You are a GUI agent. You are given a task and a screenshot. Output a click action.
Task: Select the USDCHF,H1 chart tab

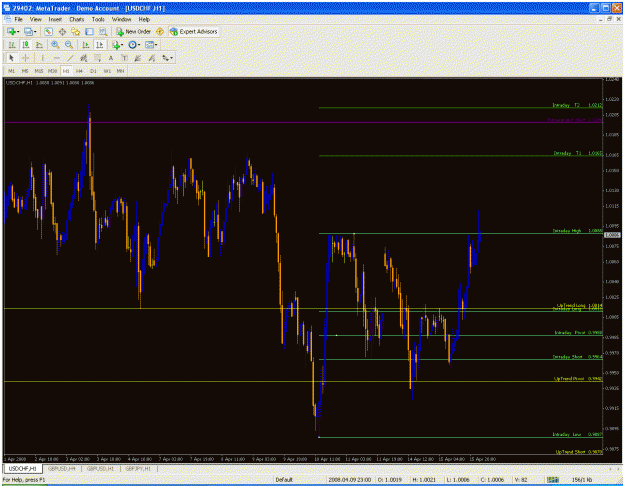point(23,468)
